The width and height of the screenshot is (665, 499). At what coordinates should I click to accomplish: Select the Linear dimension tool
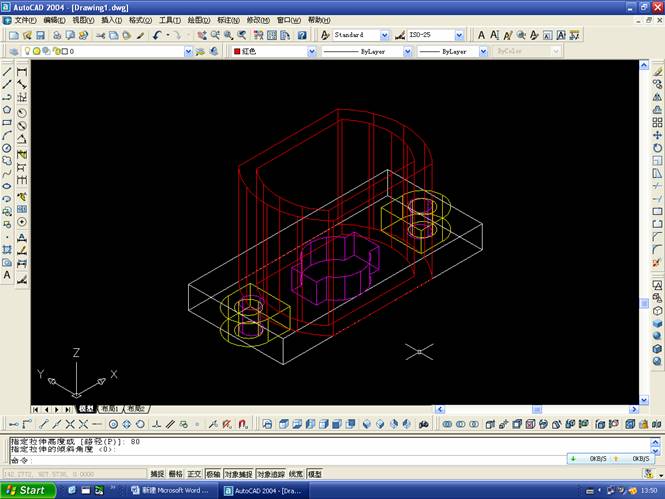coord(22,71)
